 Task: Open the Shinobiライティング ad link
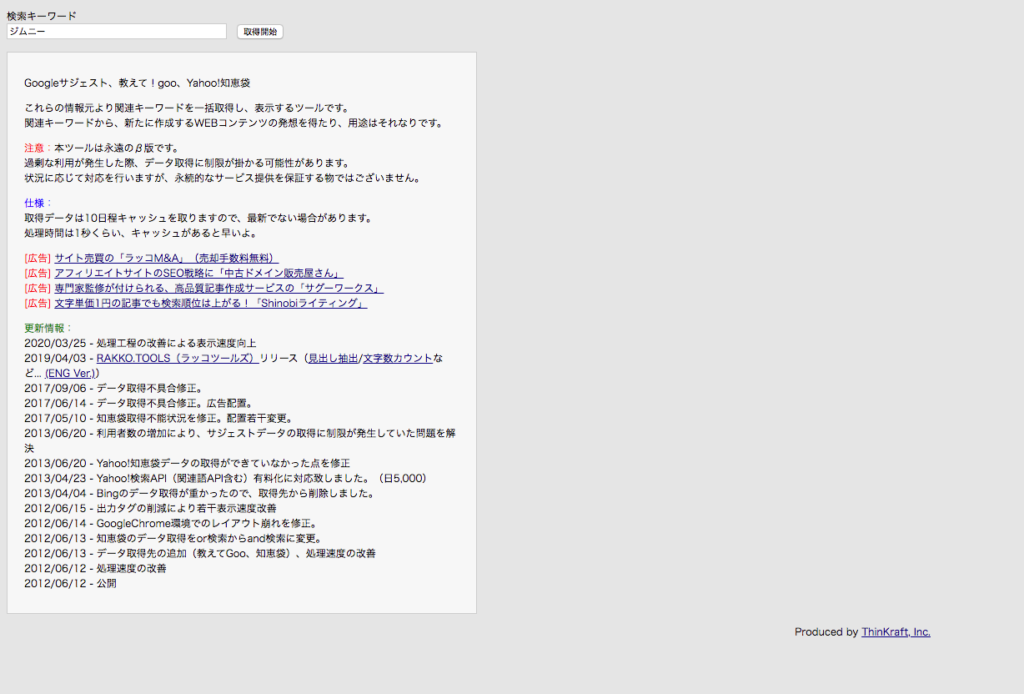click(x=210, y=303)
